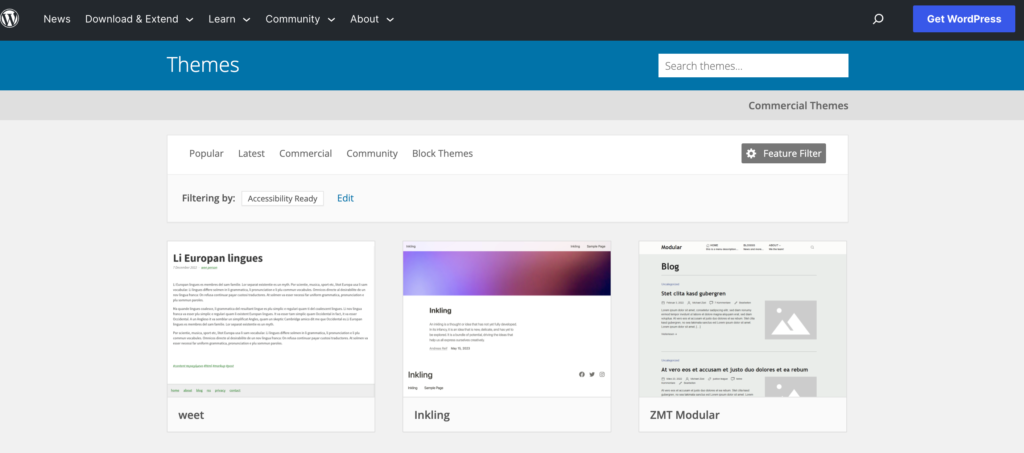1024x453 pixels.
Task: Open the News page link
Action: [57, 19]
